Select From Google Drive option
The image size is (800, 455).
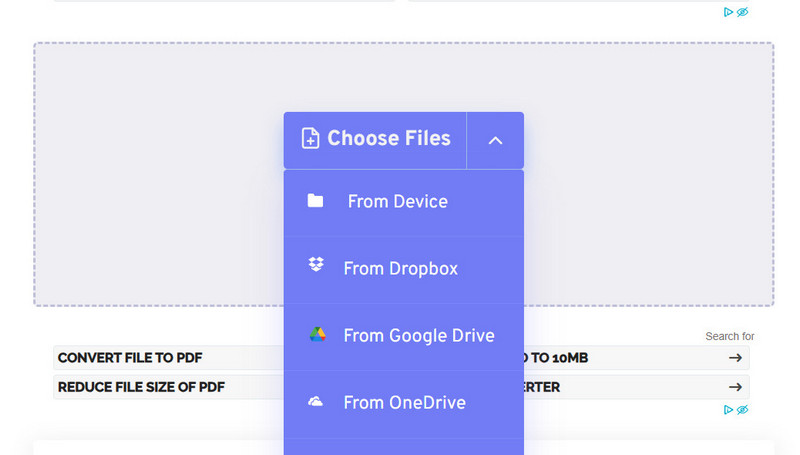[x=404, y=336]
